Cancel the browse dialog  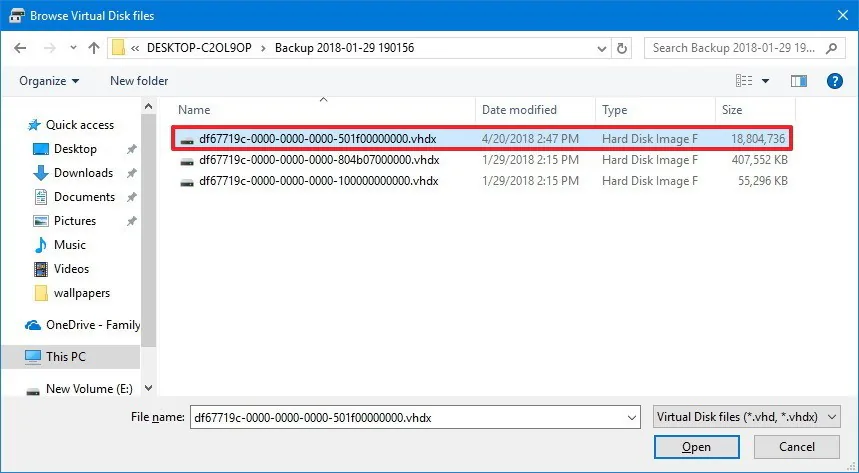pos(797,447)
